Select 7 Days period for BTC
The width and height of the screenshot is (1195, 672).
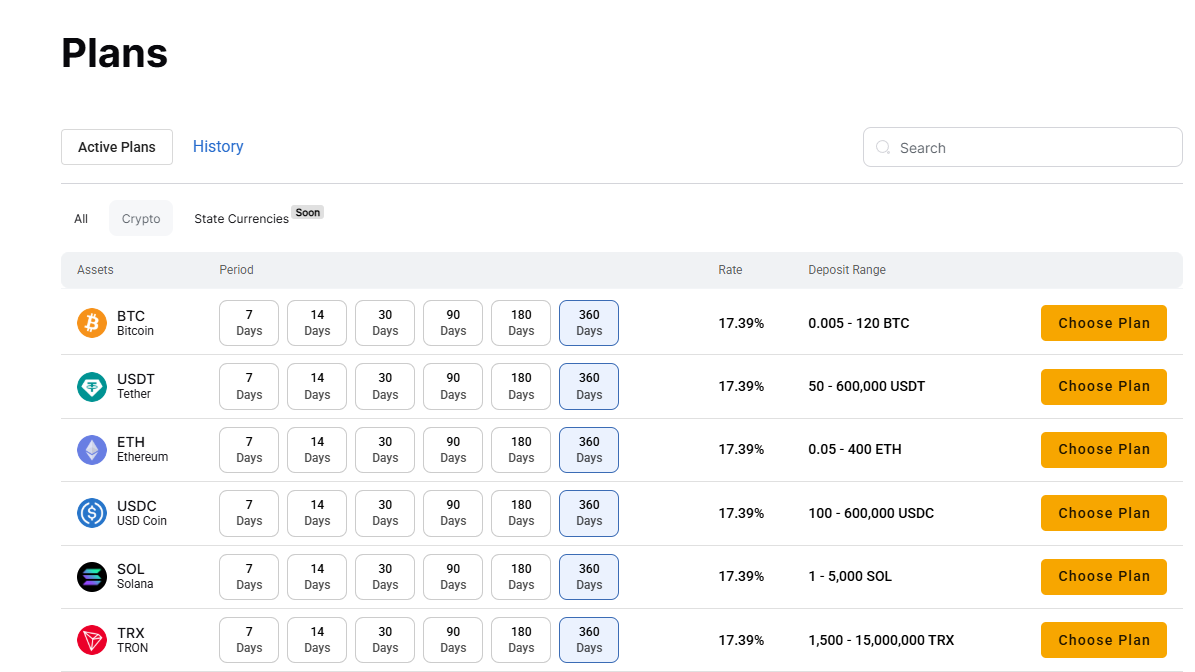tap(249, 323)
